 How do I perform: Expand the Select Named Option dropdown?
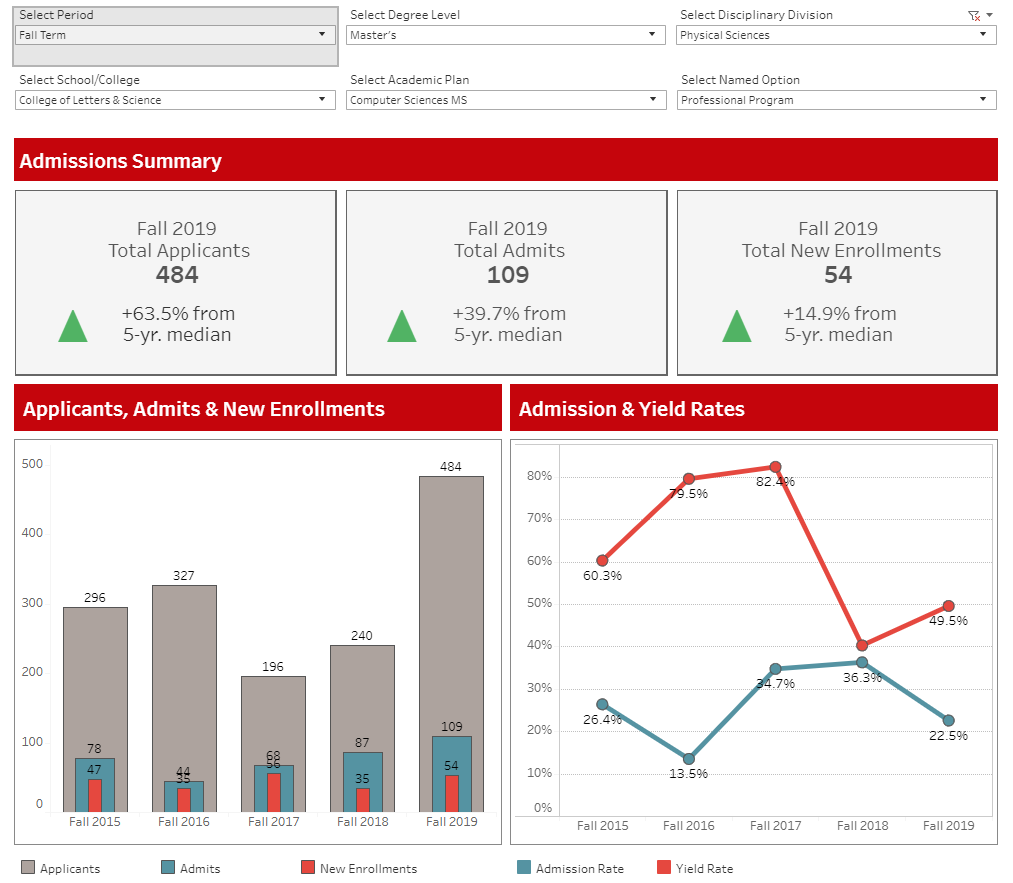(x=836, y=100)
